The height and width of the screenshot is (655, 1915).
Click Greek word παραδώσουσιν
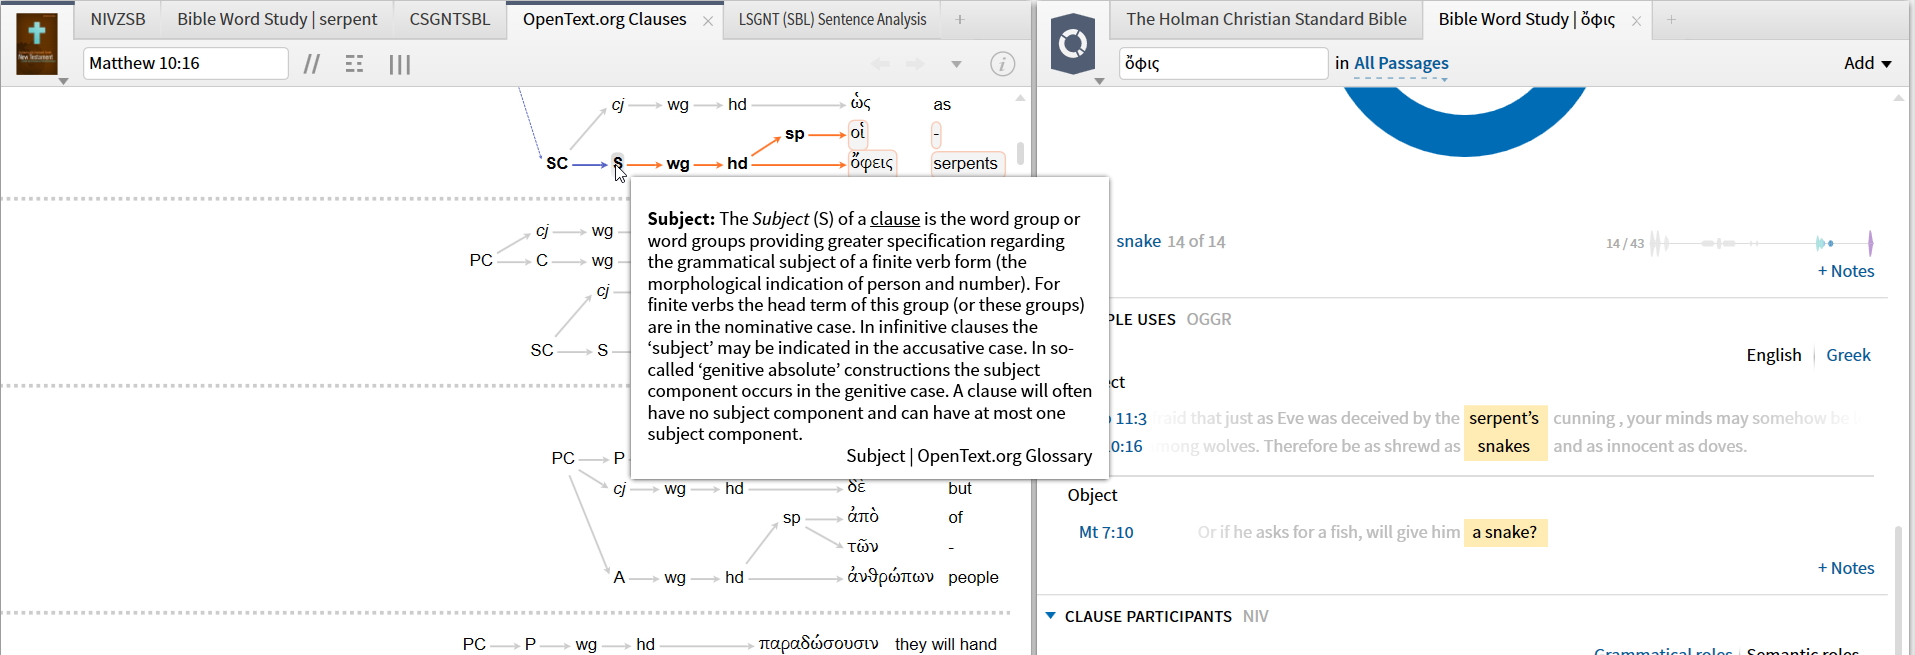(x=818, y=644)
